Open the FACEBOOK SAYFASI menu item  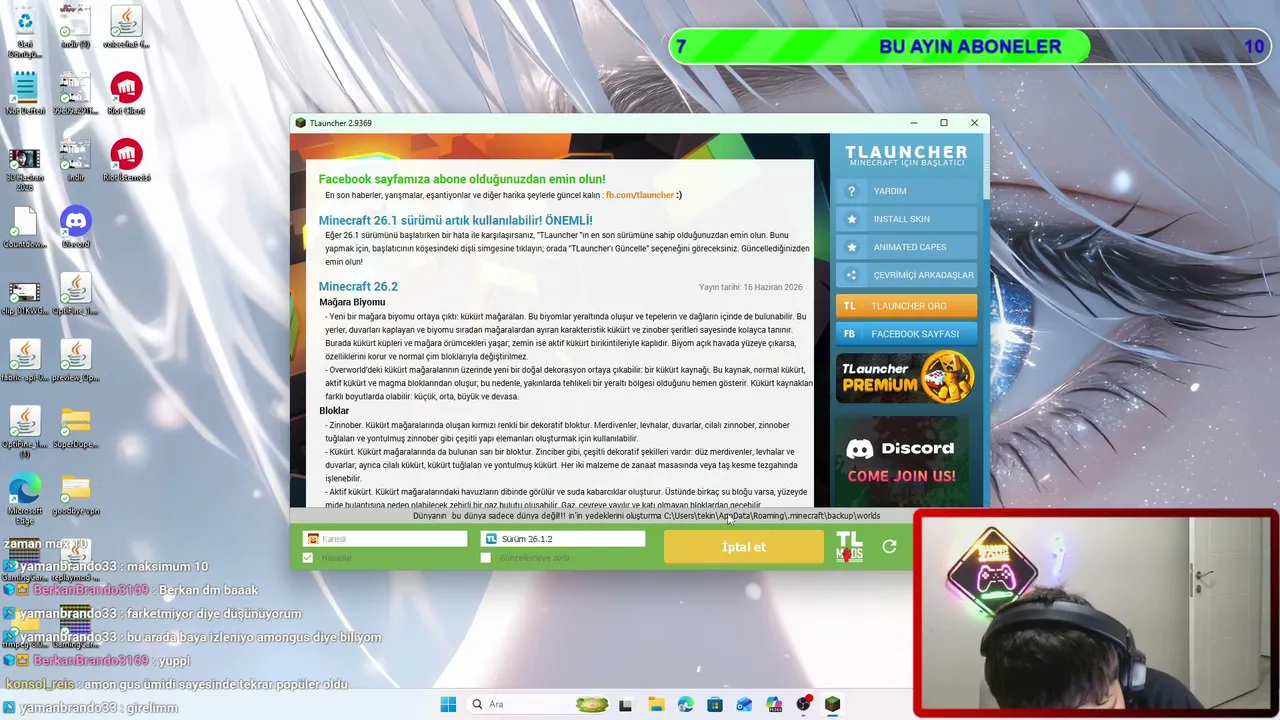click(x=906, y=334)
